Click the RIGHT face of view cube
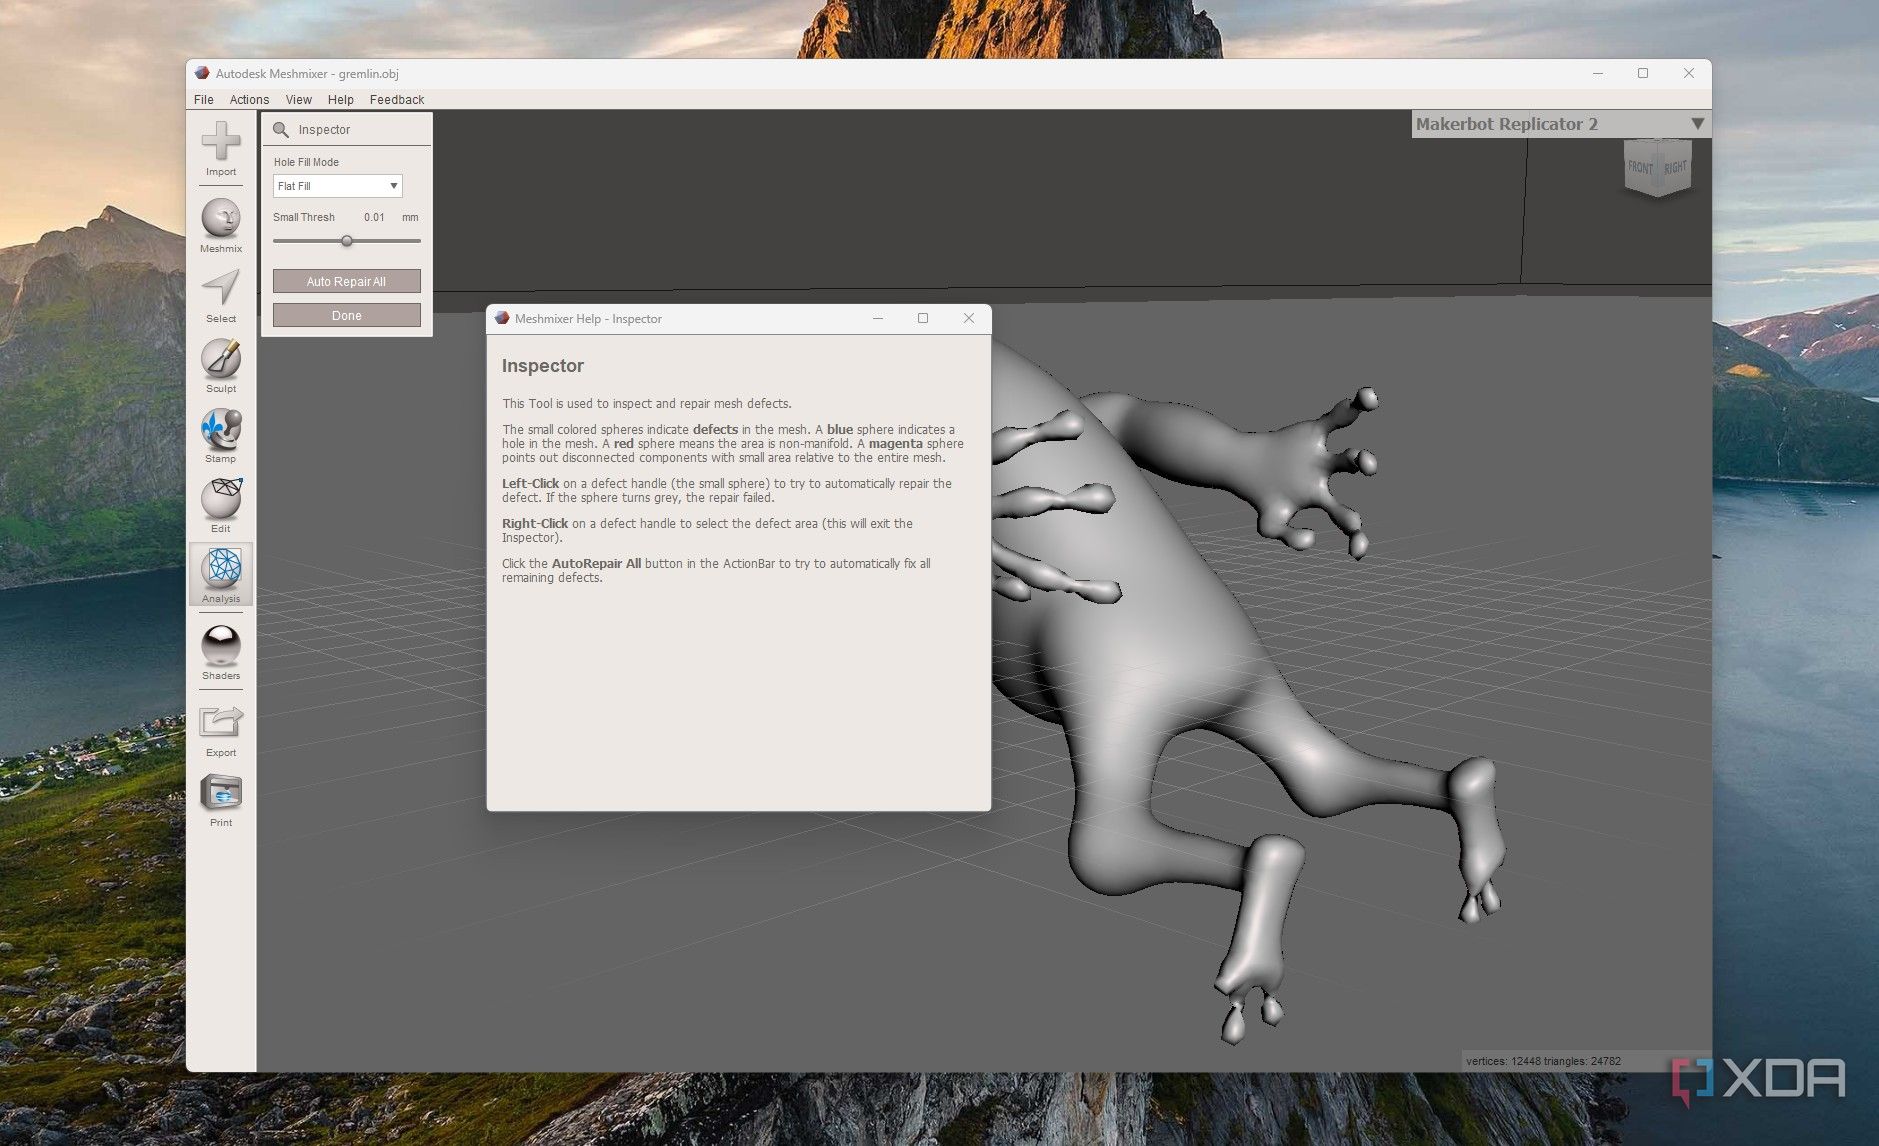The image size is (1879, 1146). click(1675, 167)
